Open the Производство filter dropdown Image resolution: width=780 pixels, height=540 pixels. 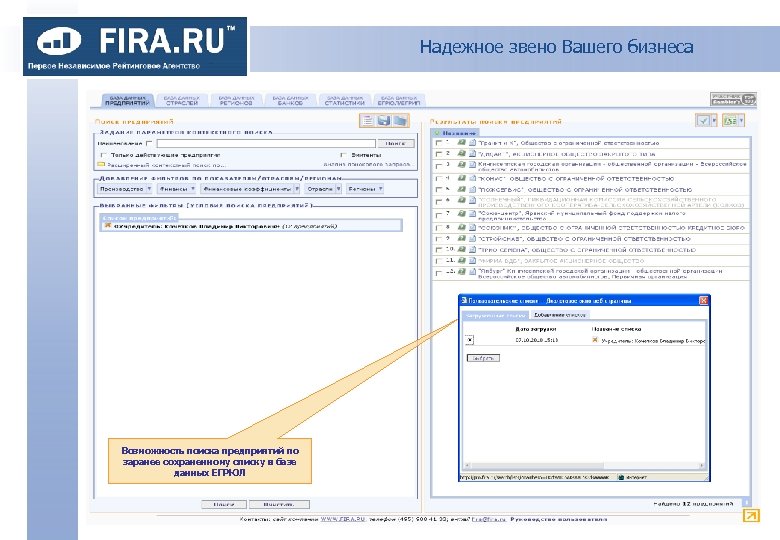(x=125, y=189)
